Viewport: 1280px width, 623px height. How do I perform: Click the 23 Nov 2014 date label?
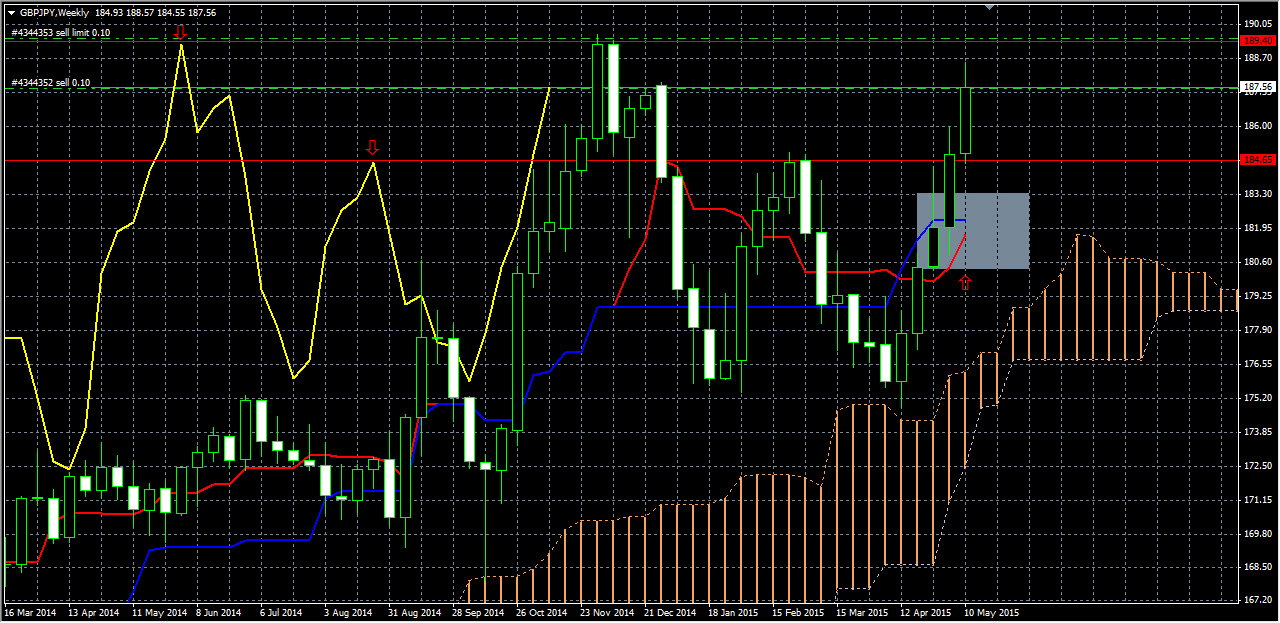(x=606, y=611)
